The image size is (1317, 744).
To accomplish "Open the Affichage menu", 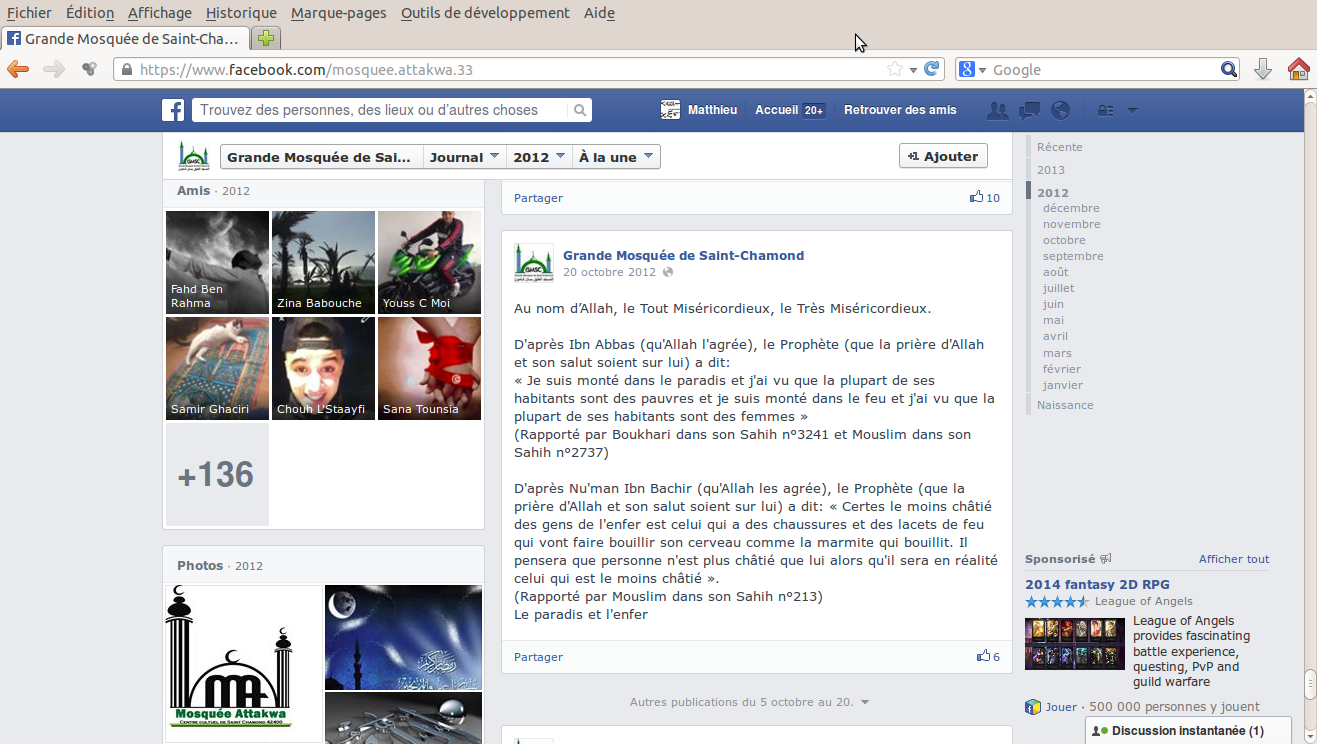I will [160, 13].
